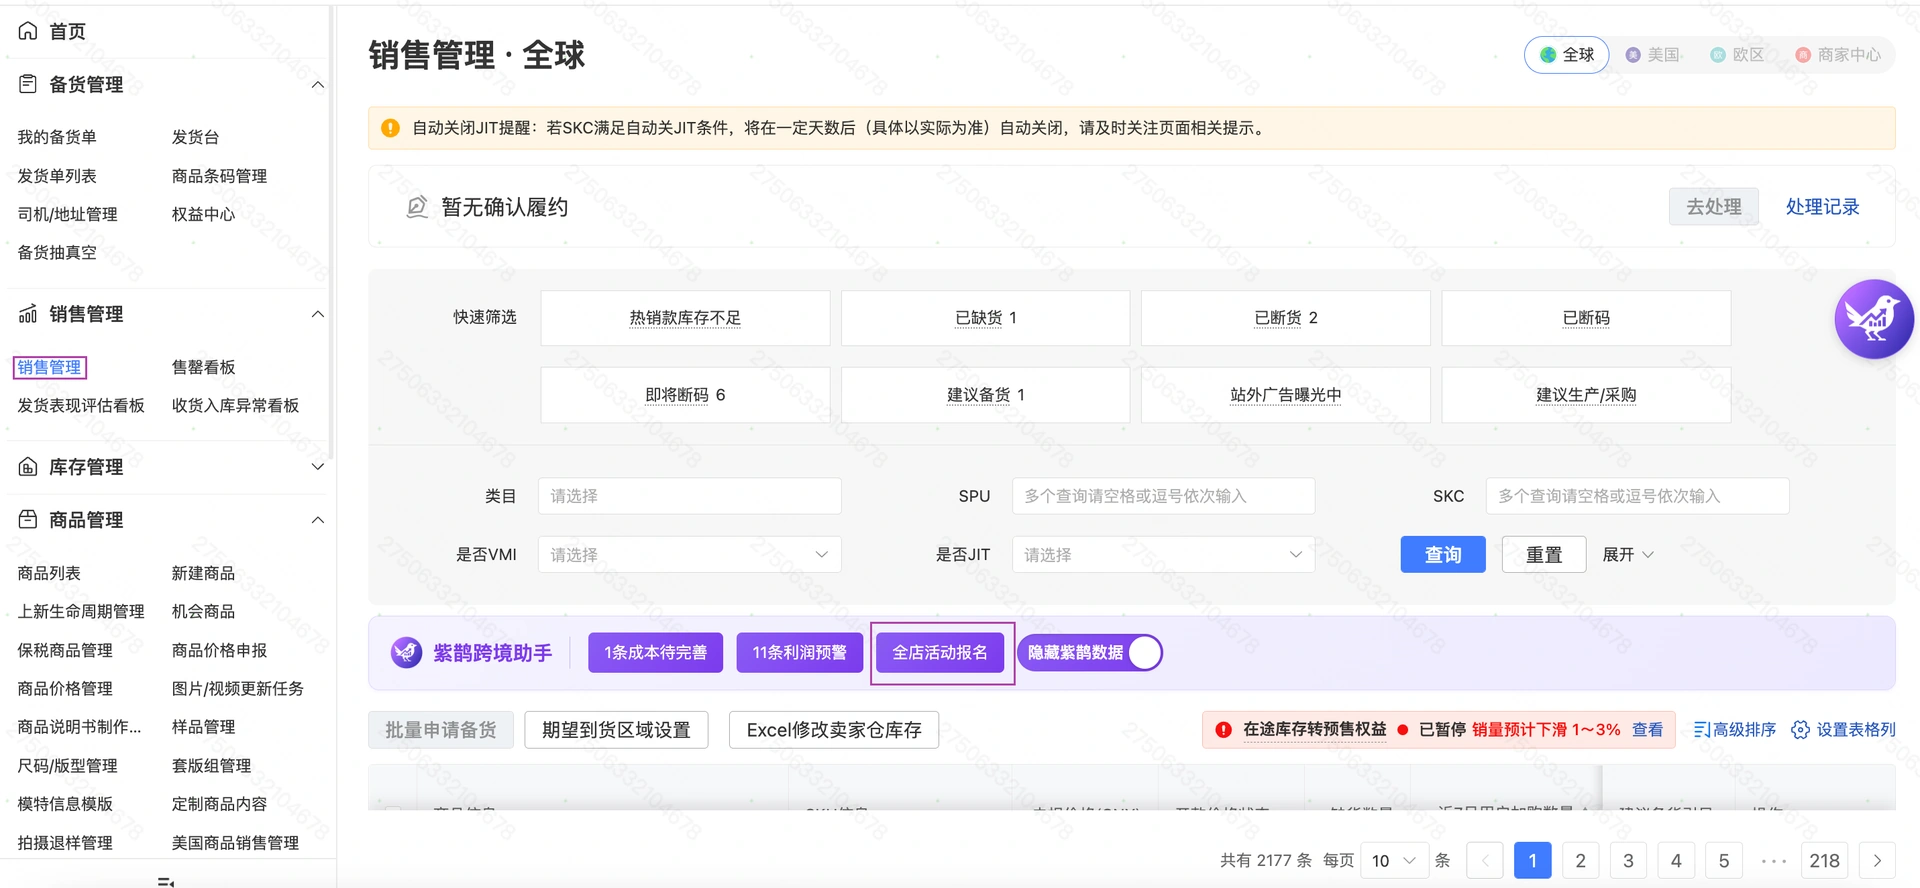Filter by 热销款库存不足

point(685,318)
